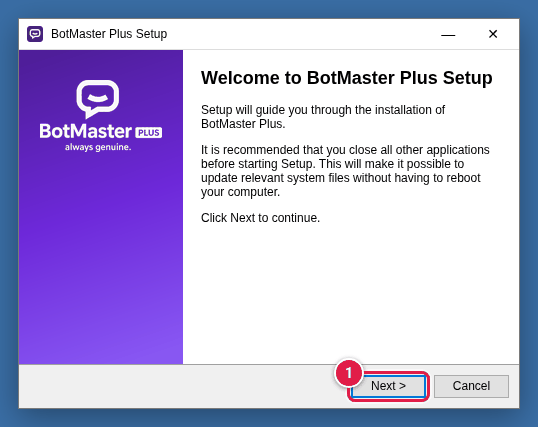Click the PLUS badge in the logo
Viewport: 538px width, 427px height.
coord(149,132)
